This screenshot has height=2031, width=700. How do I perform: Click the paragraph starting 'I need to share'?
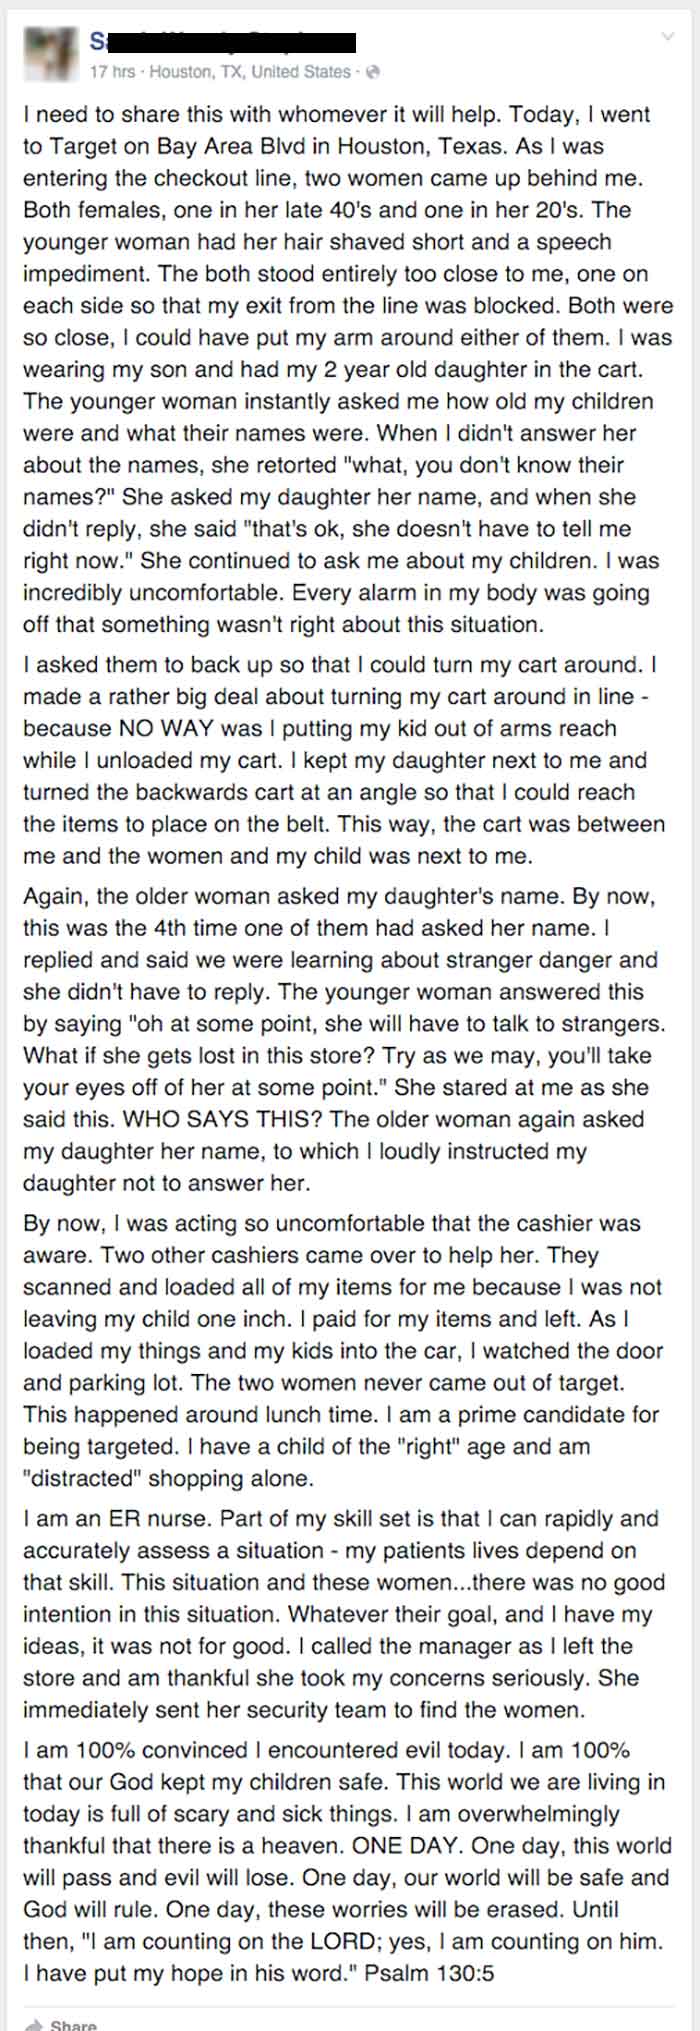348,369
